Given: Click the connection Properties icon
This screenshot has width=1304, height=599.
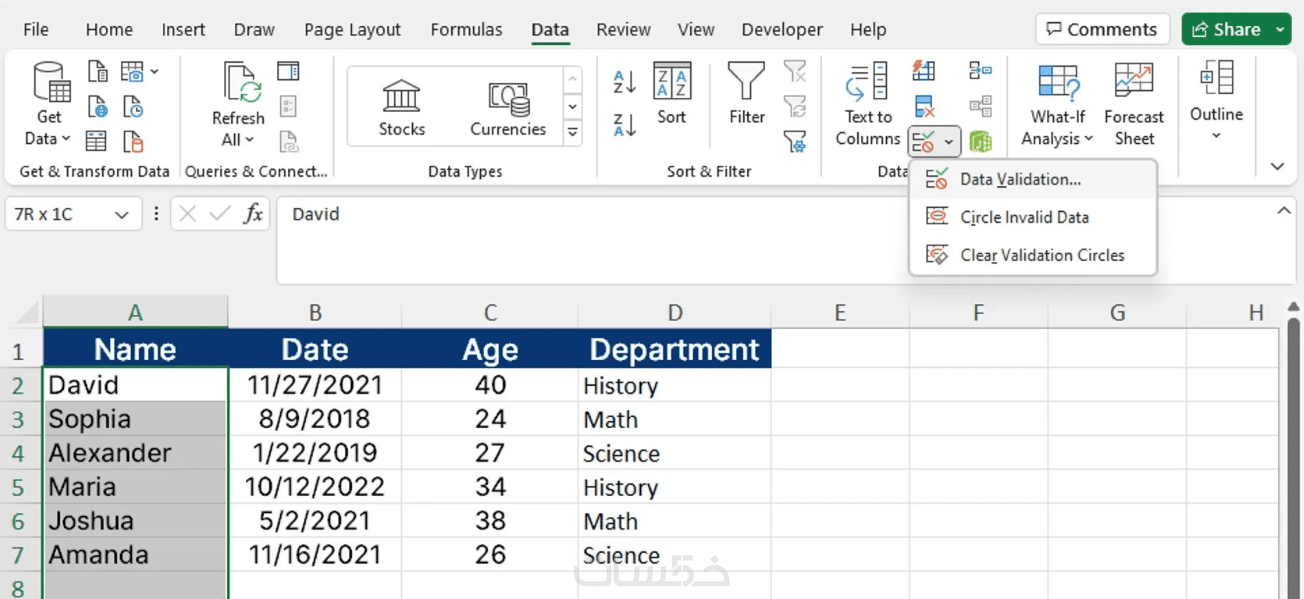Looking at the screenshot, I should click(x=288, y=106).
